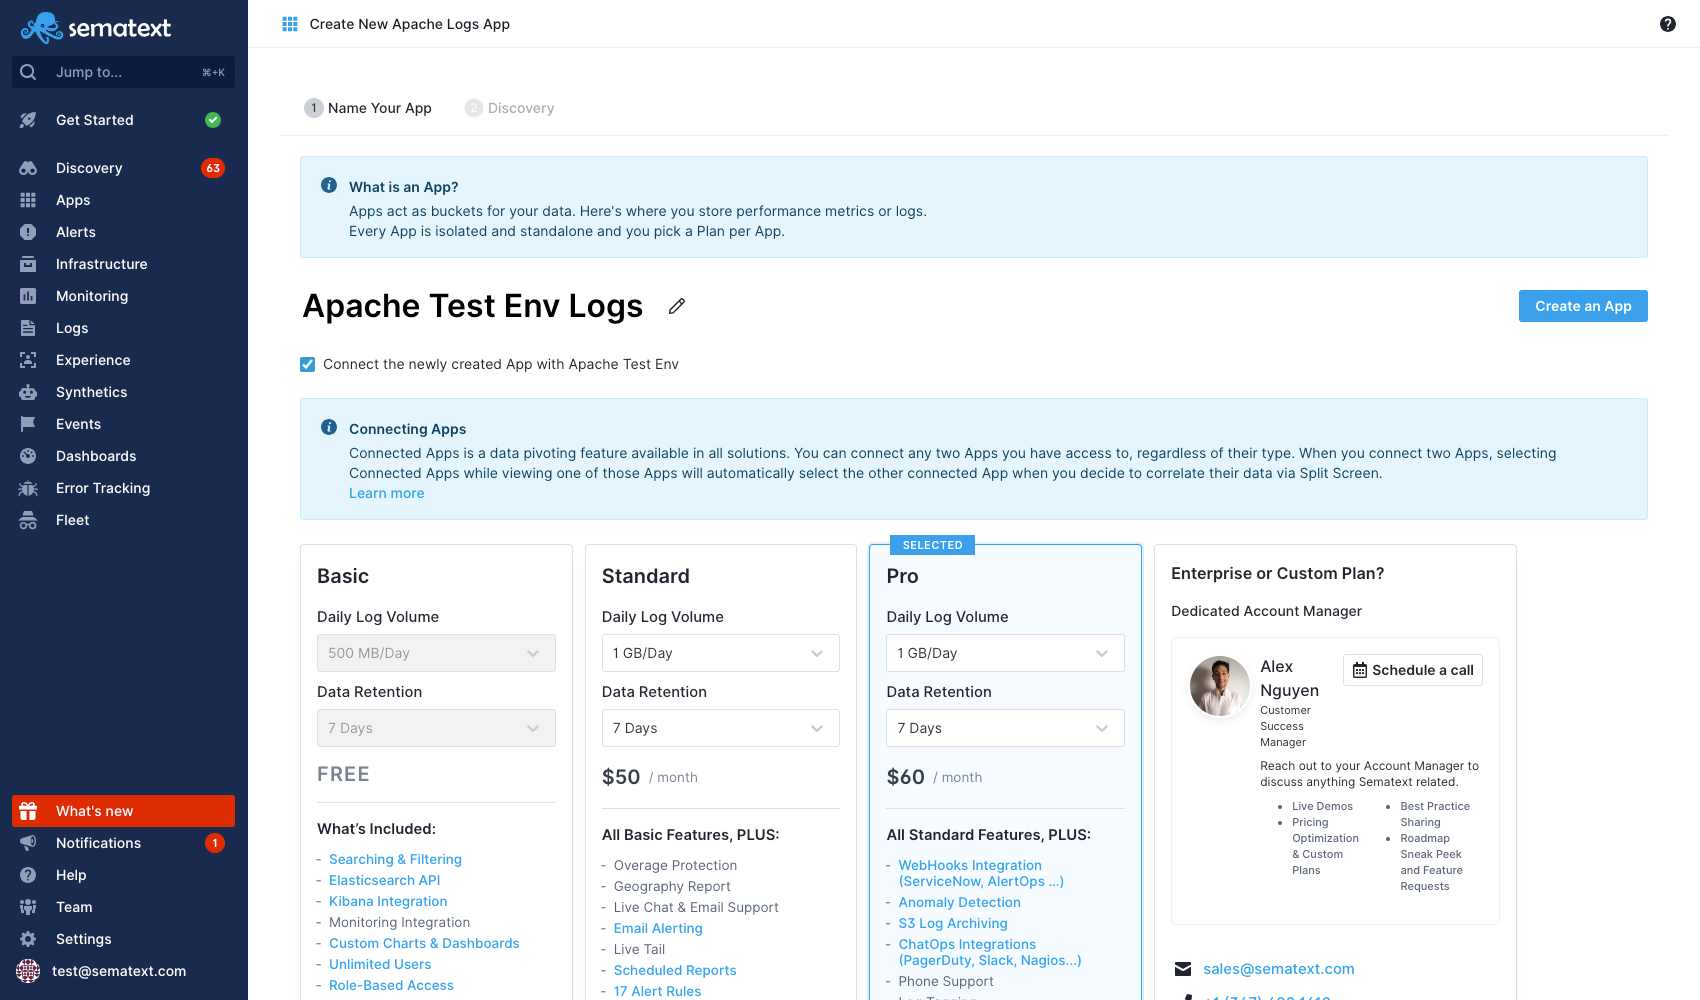Click the Error Tracking bug icon
This screenshot has width=1700, height=1000.
coord(28,488)
